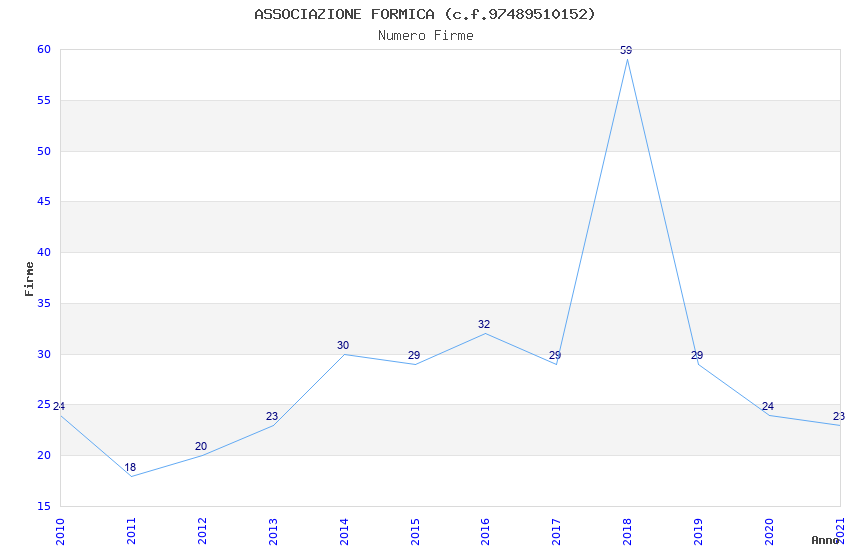Click data label '29' at the 2017 point
850x550 pixels.
(x=555, y=355)
